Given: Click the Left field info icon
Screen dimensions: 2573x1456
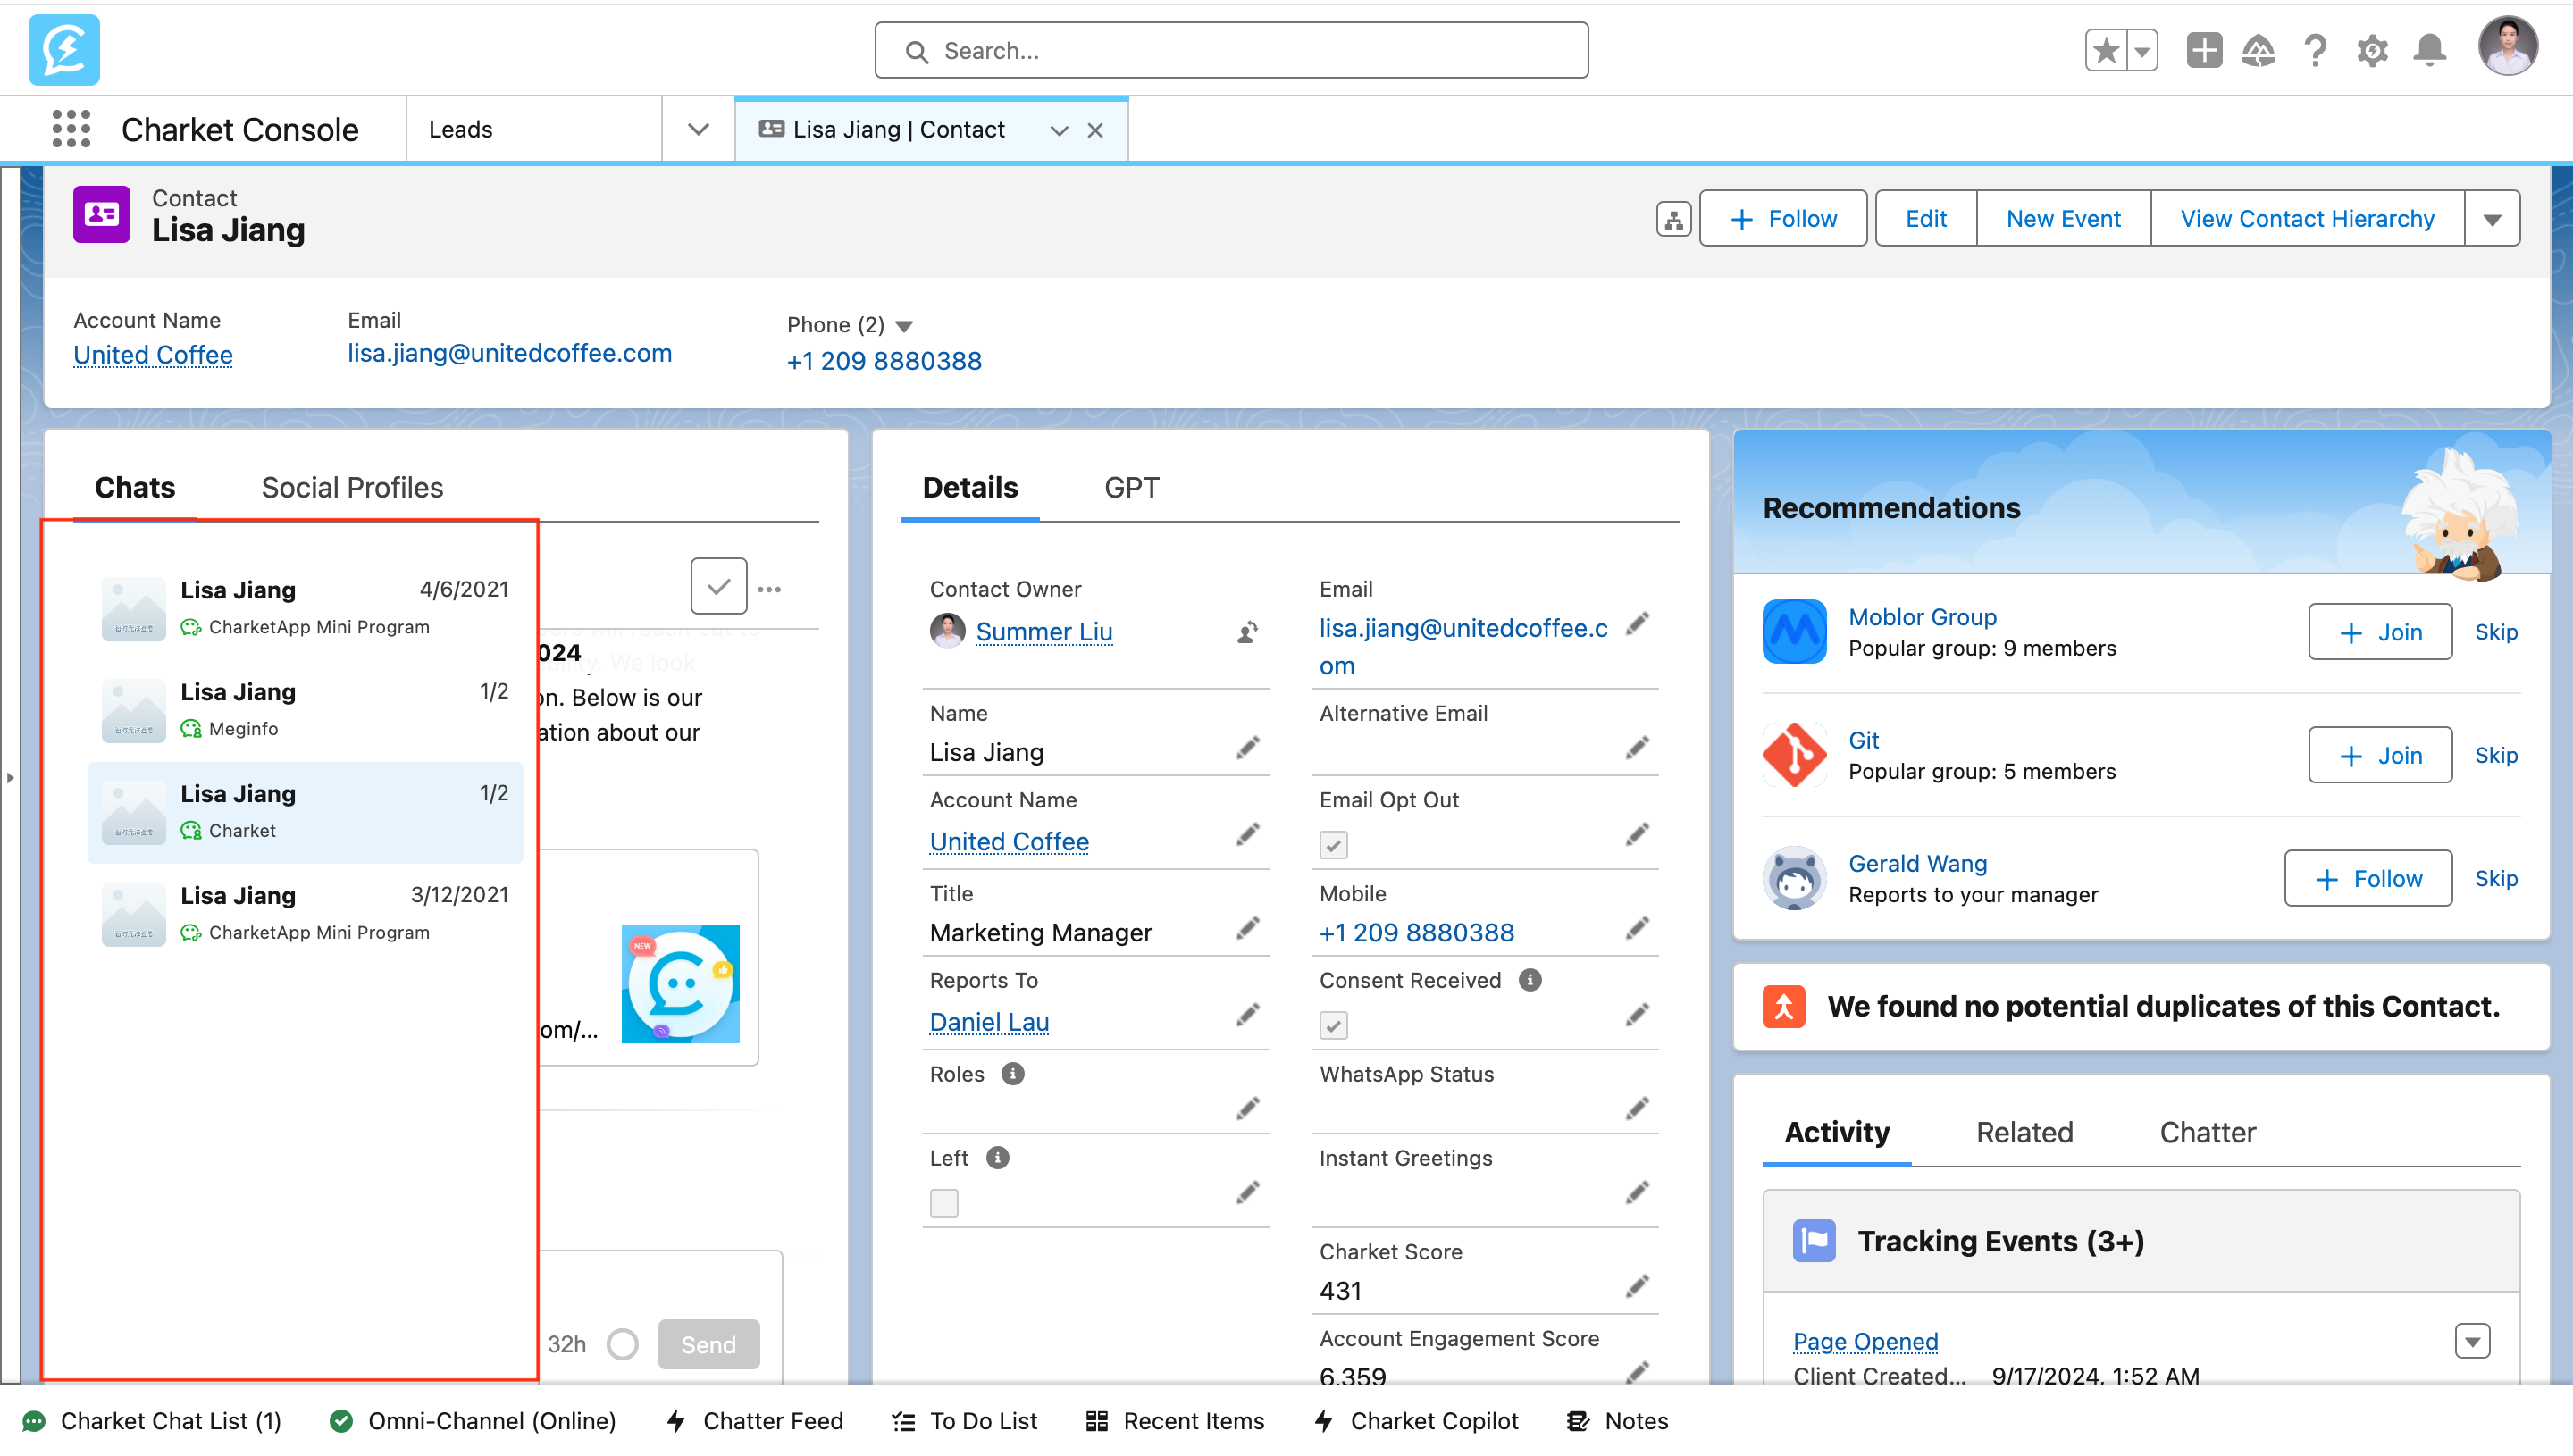Looking at the screenshot, I should (x=997, y=1158).
